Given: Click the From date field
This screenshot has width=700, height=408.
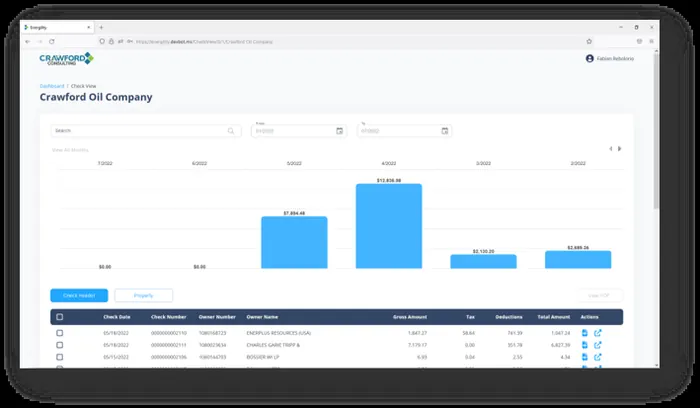Looking at the screenshot, I should pos(299,131).
